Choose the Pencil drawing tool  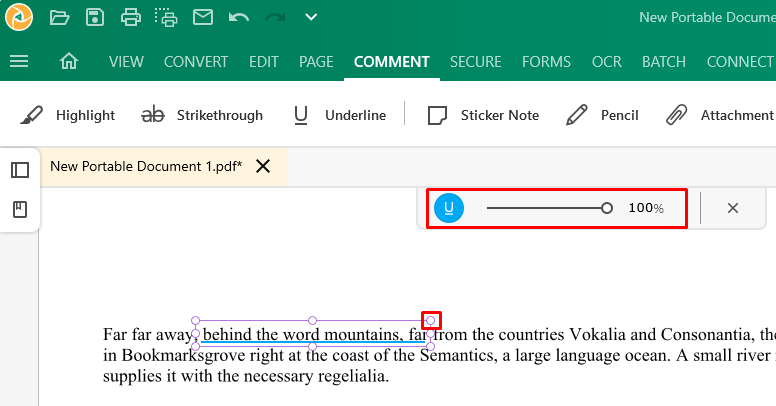tap(602, 115)
